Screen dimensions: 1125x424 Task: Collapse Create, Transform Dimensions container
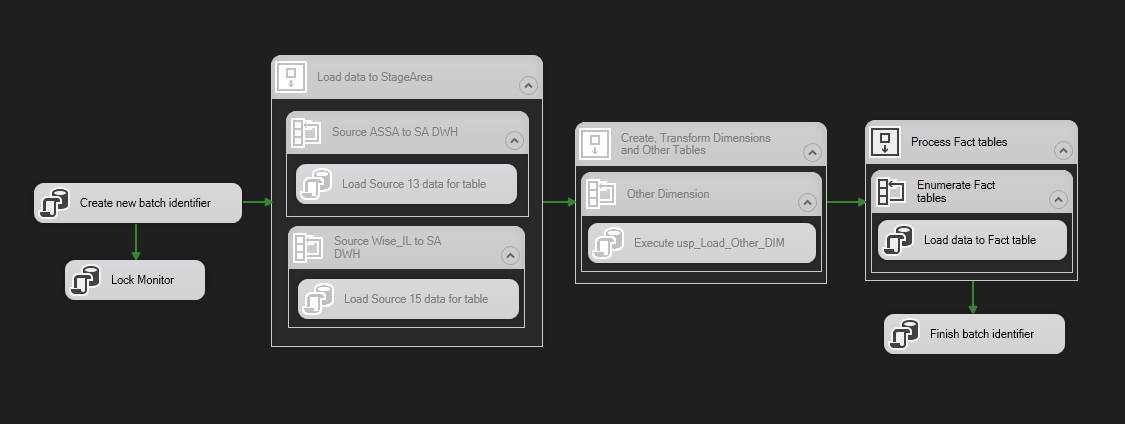[x=811, y=153]
